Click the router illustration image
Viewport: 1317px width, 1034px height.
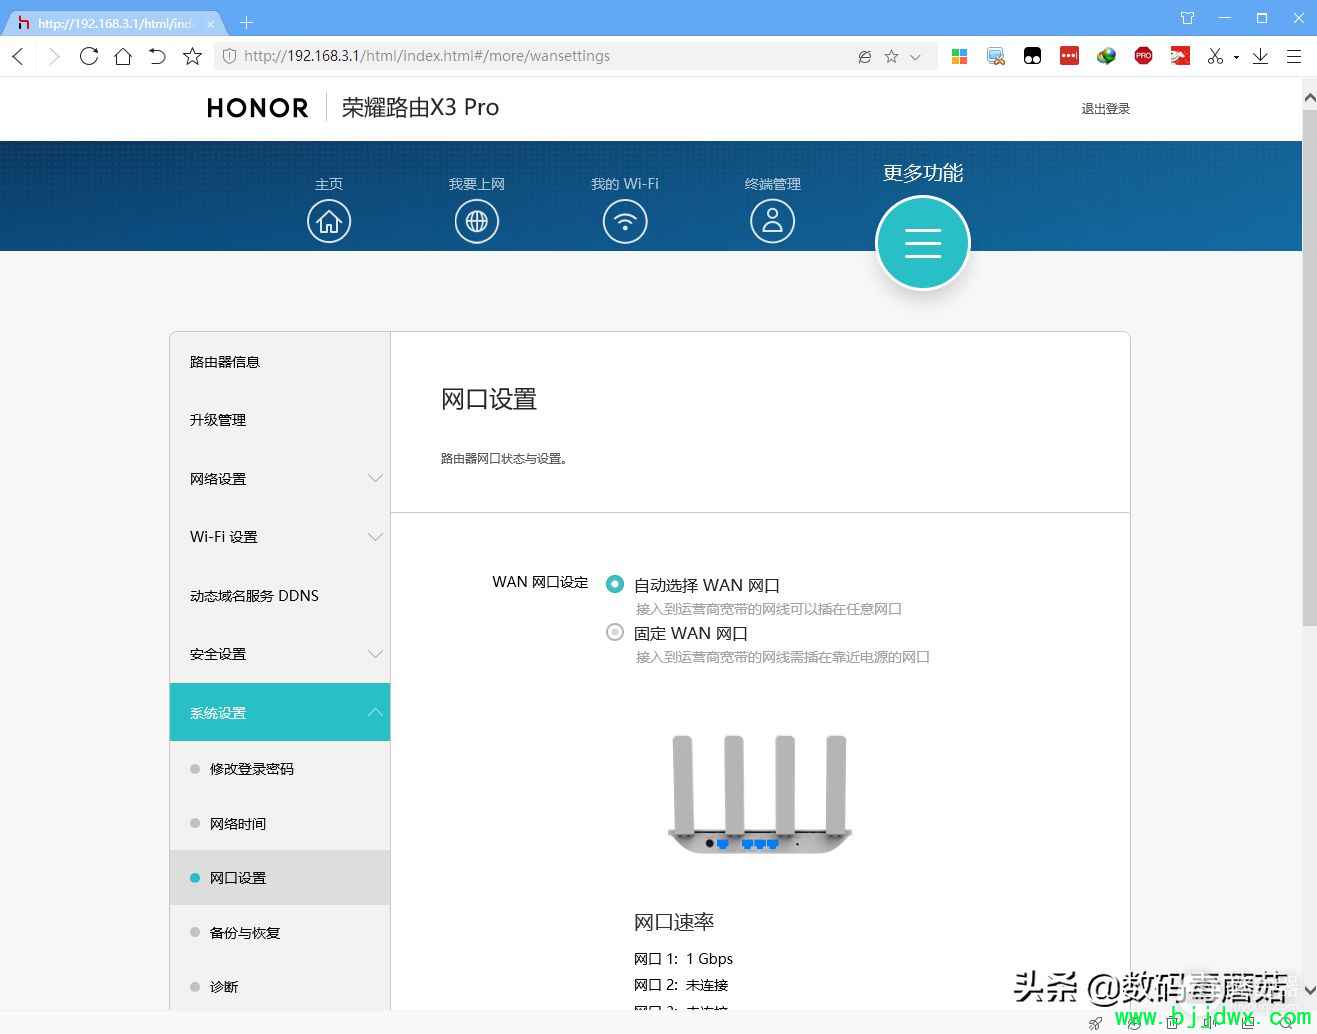pos(759,794)
